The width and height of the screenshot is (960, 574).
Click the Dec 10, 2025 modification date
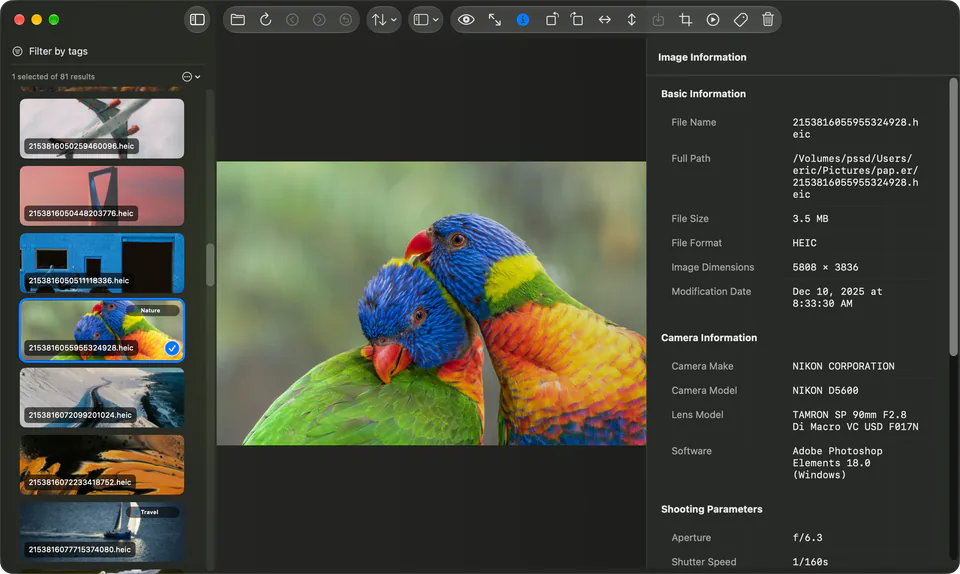point(837,297)
